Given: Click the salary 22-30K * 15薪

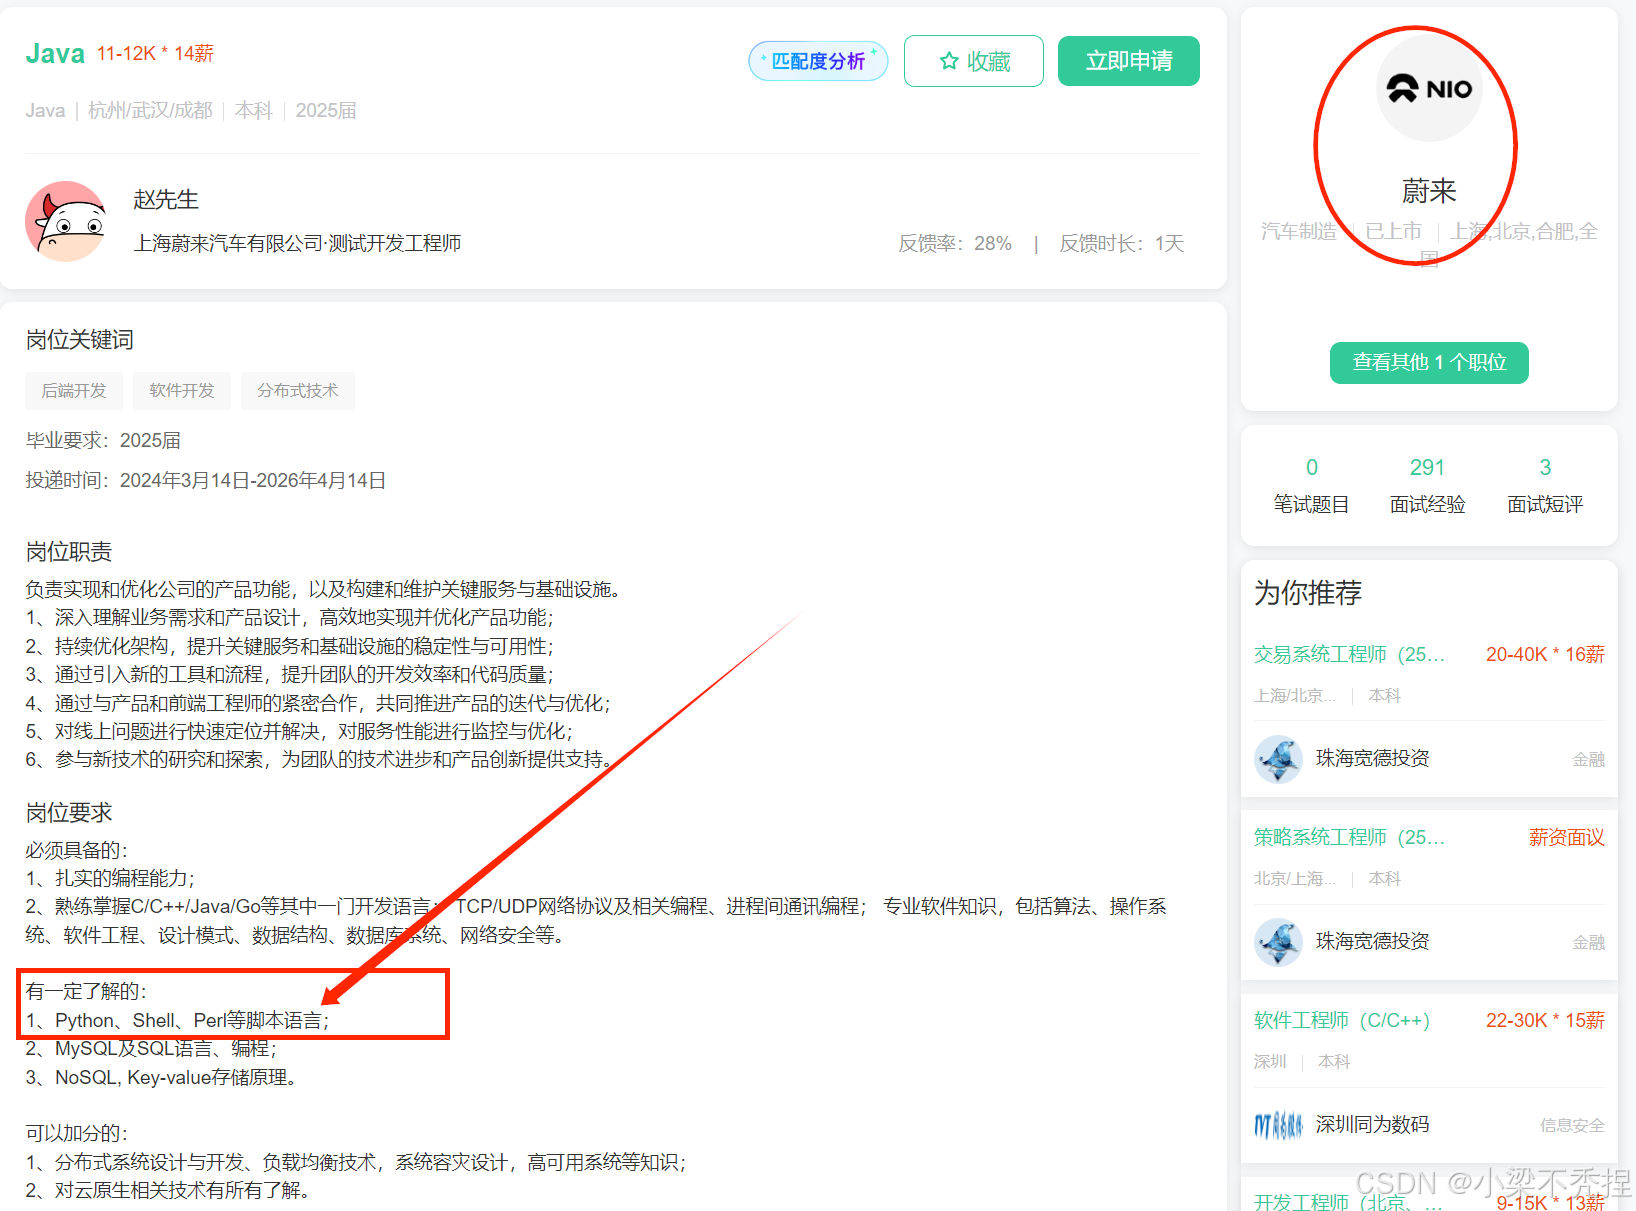Looking at the screenshot, I should tap(1545, 1021).
